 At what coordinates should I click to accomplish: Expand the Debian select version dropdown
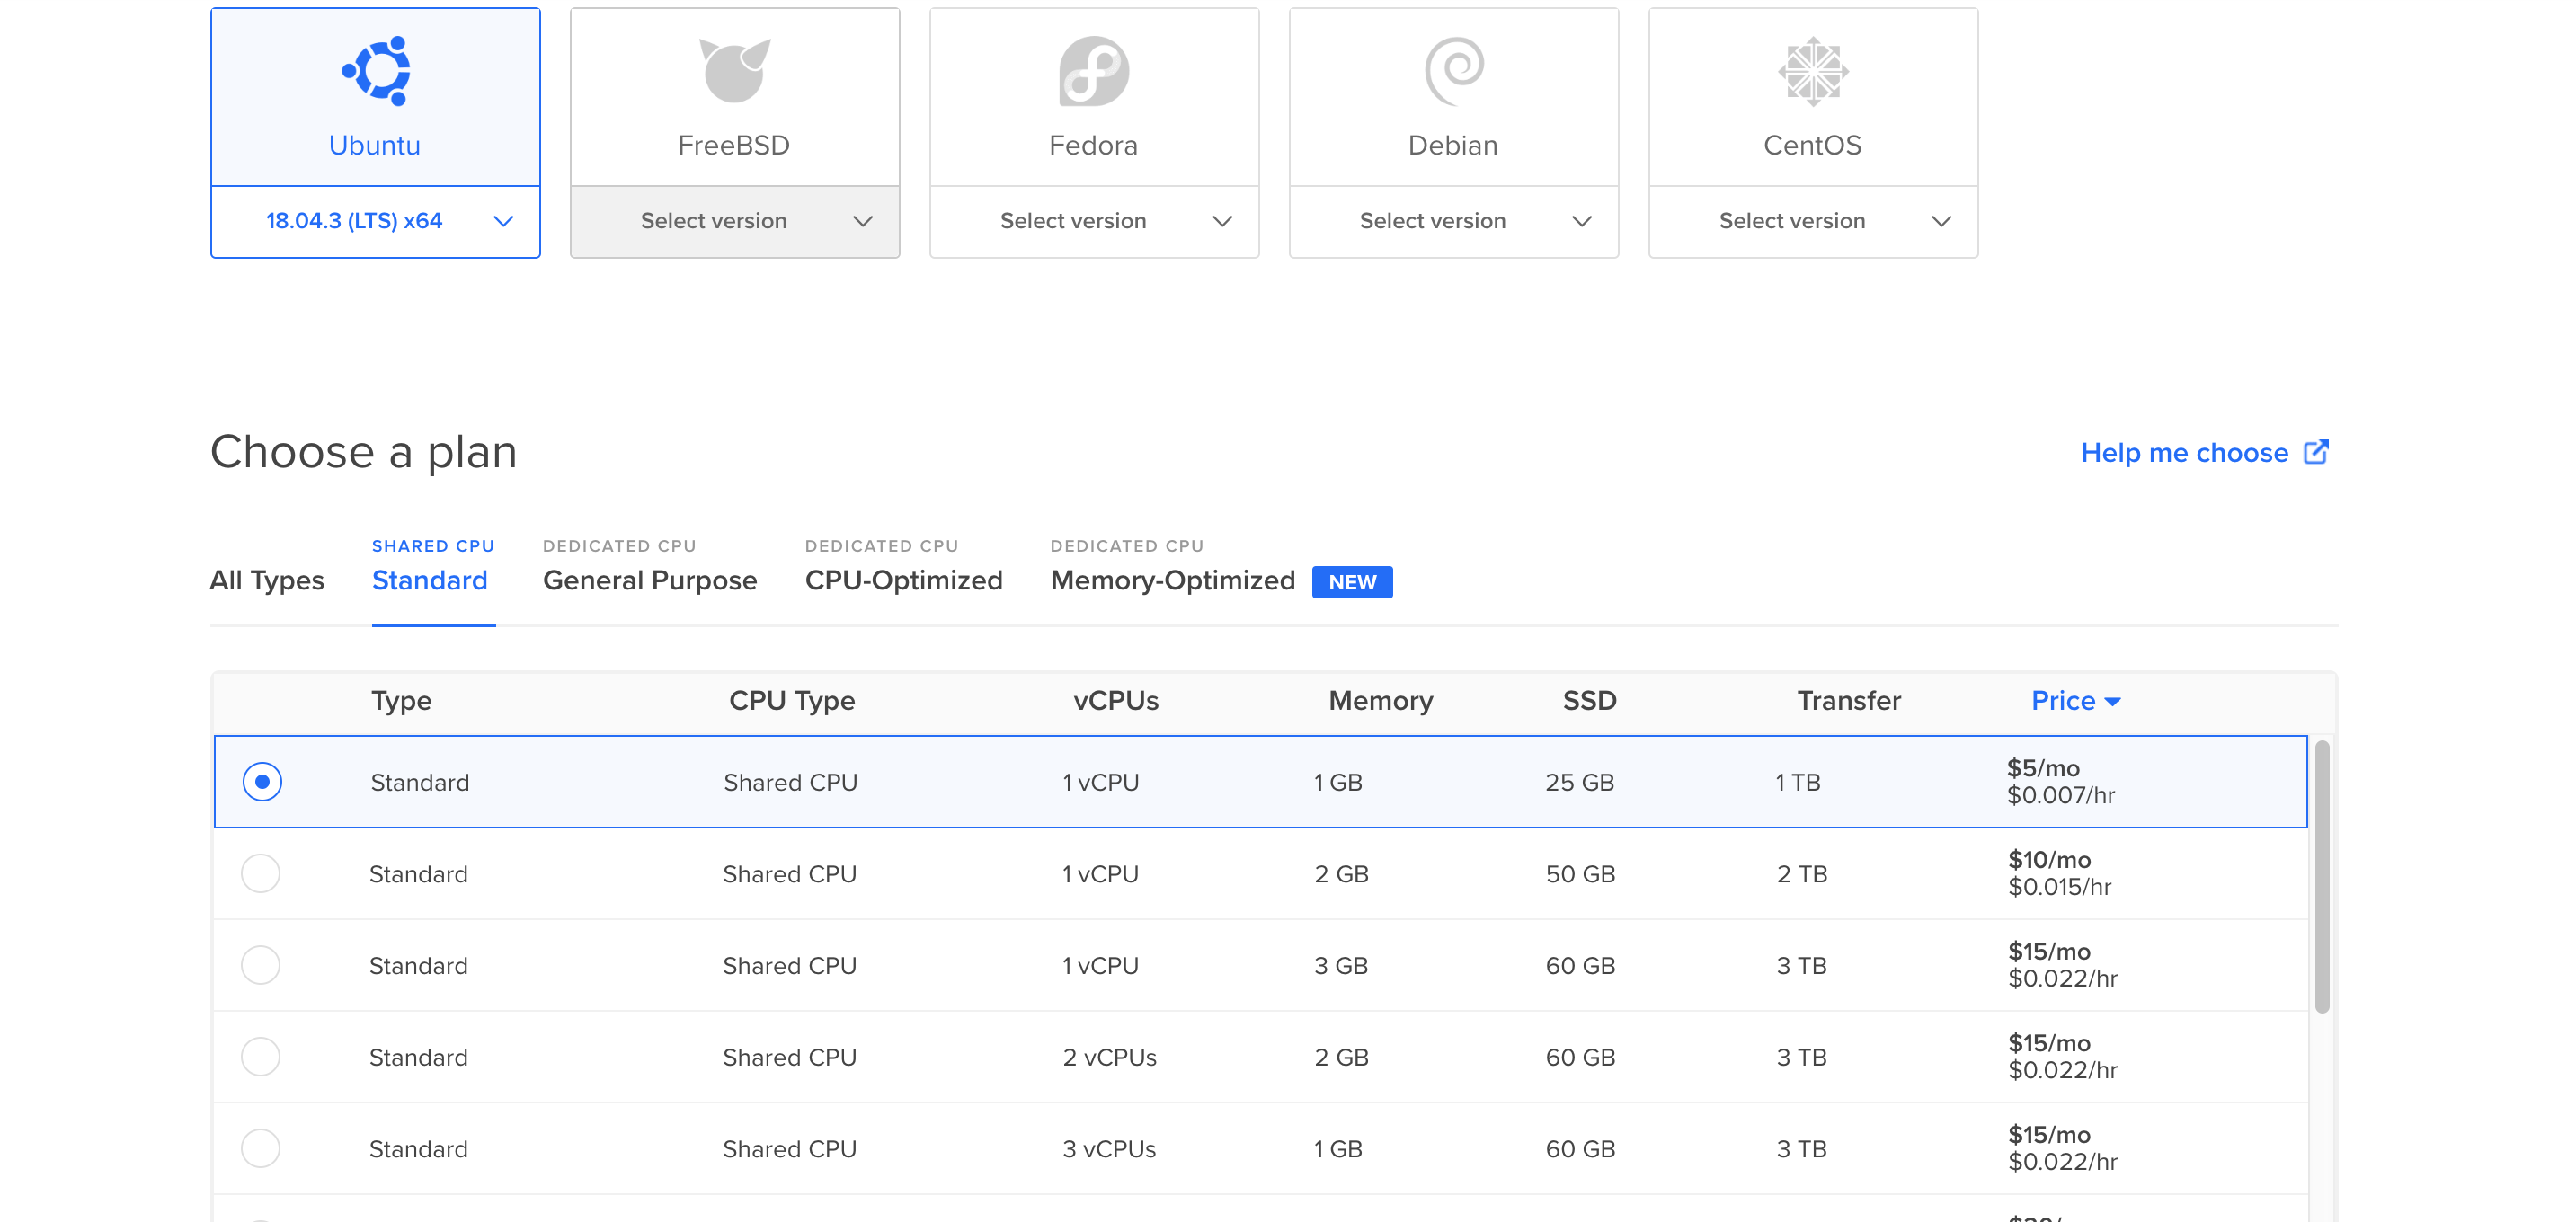point(1452,220)
